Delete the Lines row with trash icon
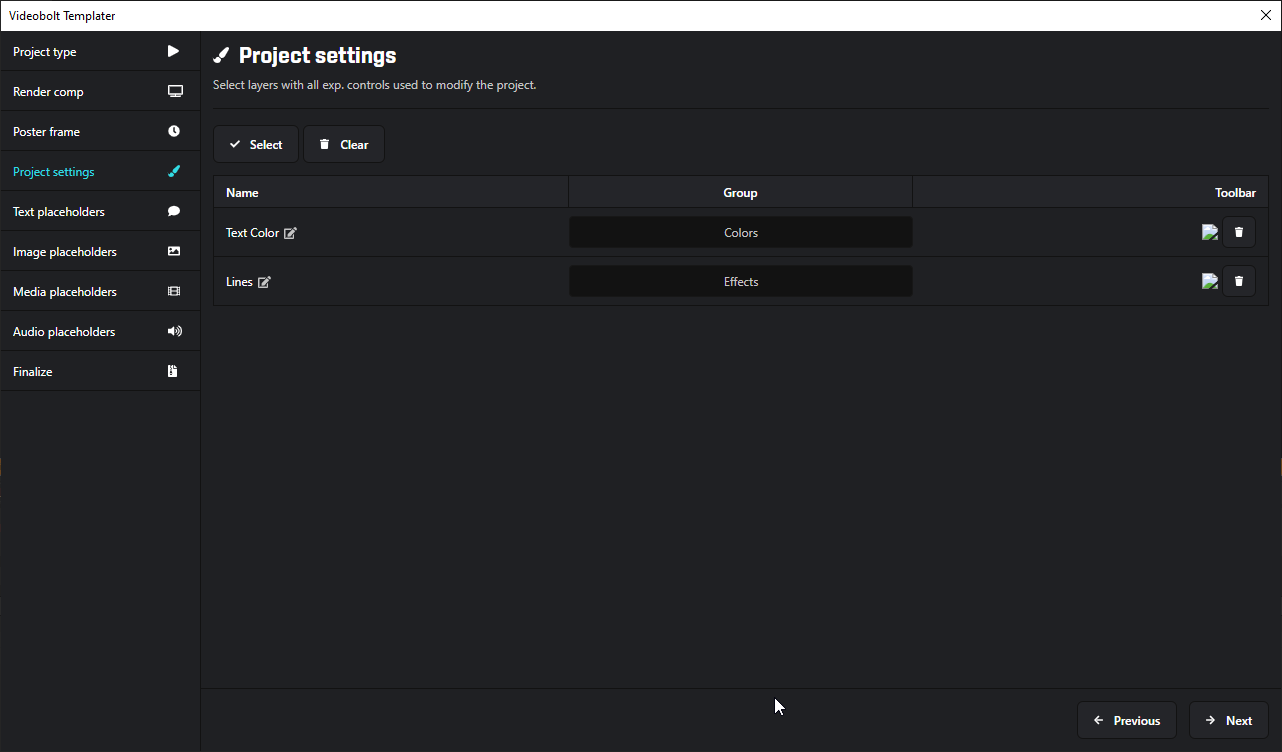The image size is (1282, 752). coord(1238,281)
